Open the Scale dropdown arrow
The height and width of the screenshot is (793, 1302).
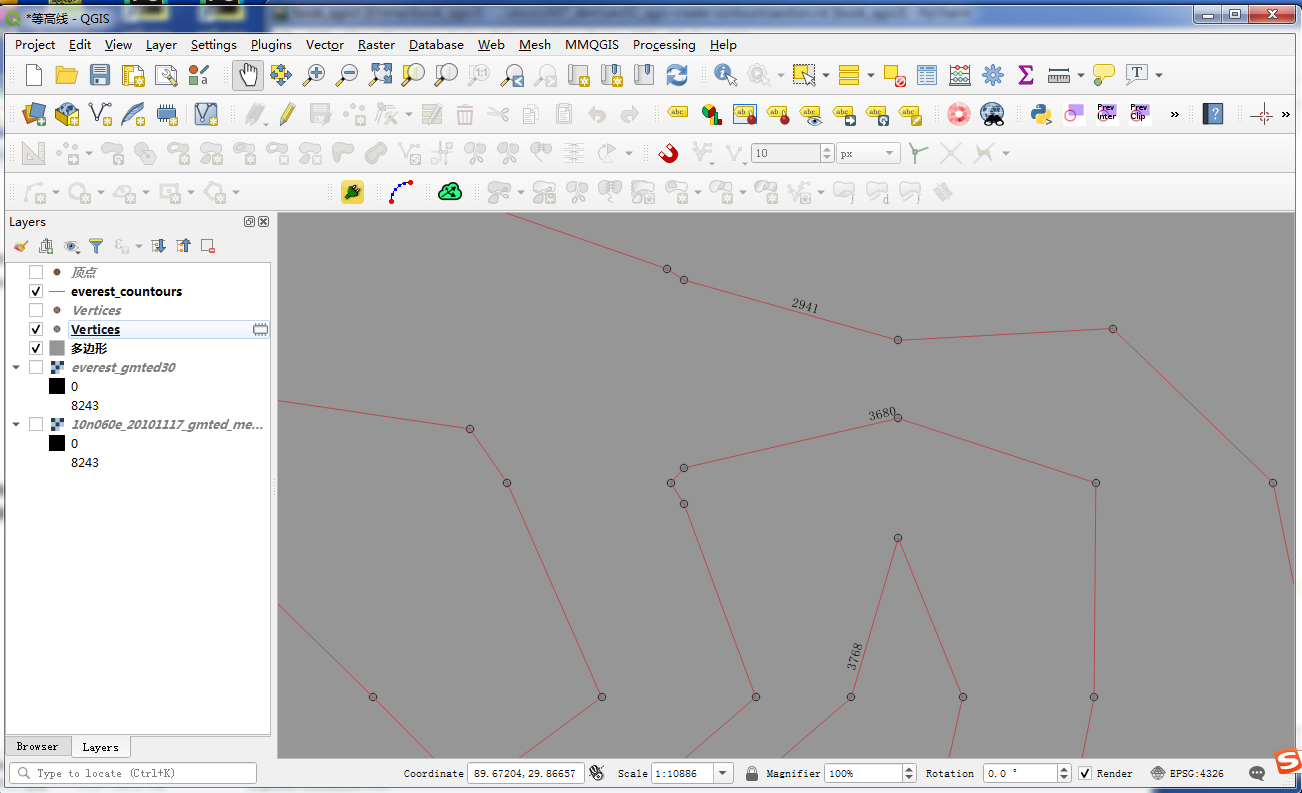724,773
